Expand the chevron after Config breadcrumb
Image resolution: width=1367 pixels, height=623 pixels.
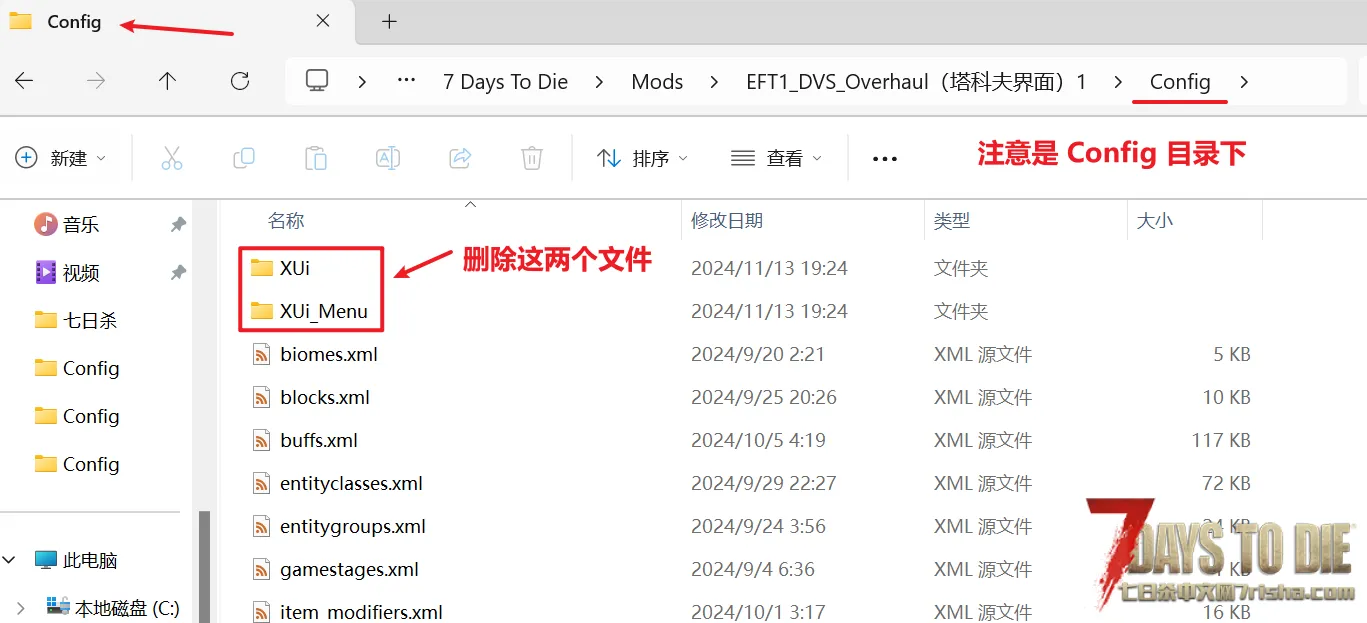1244,82
